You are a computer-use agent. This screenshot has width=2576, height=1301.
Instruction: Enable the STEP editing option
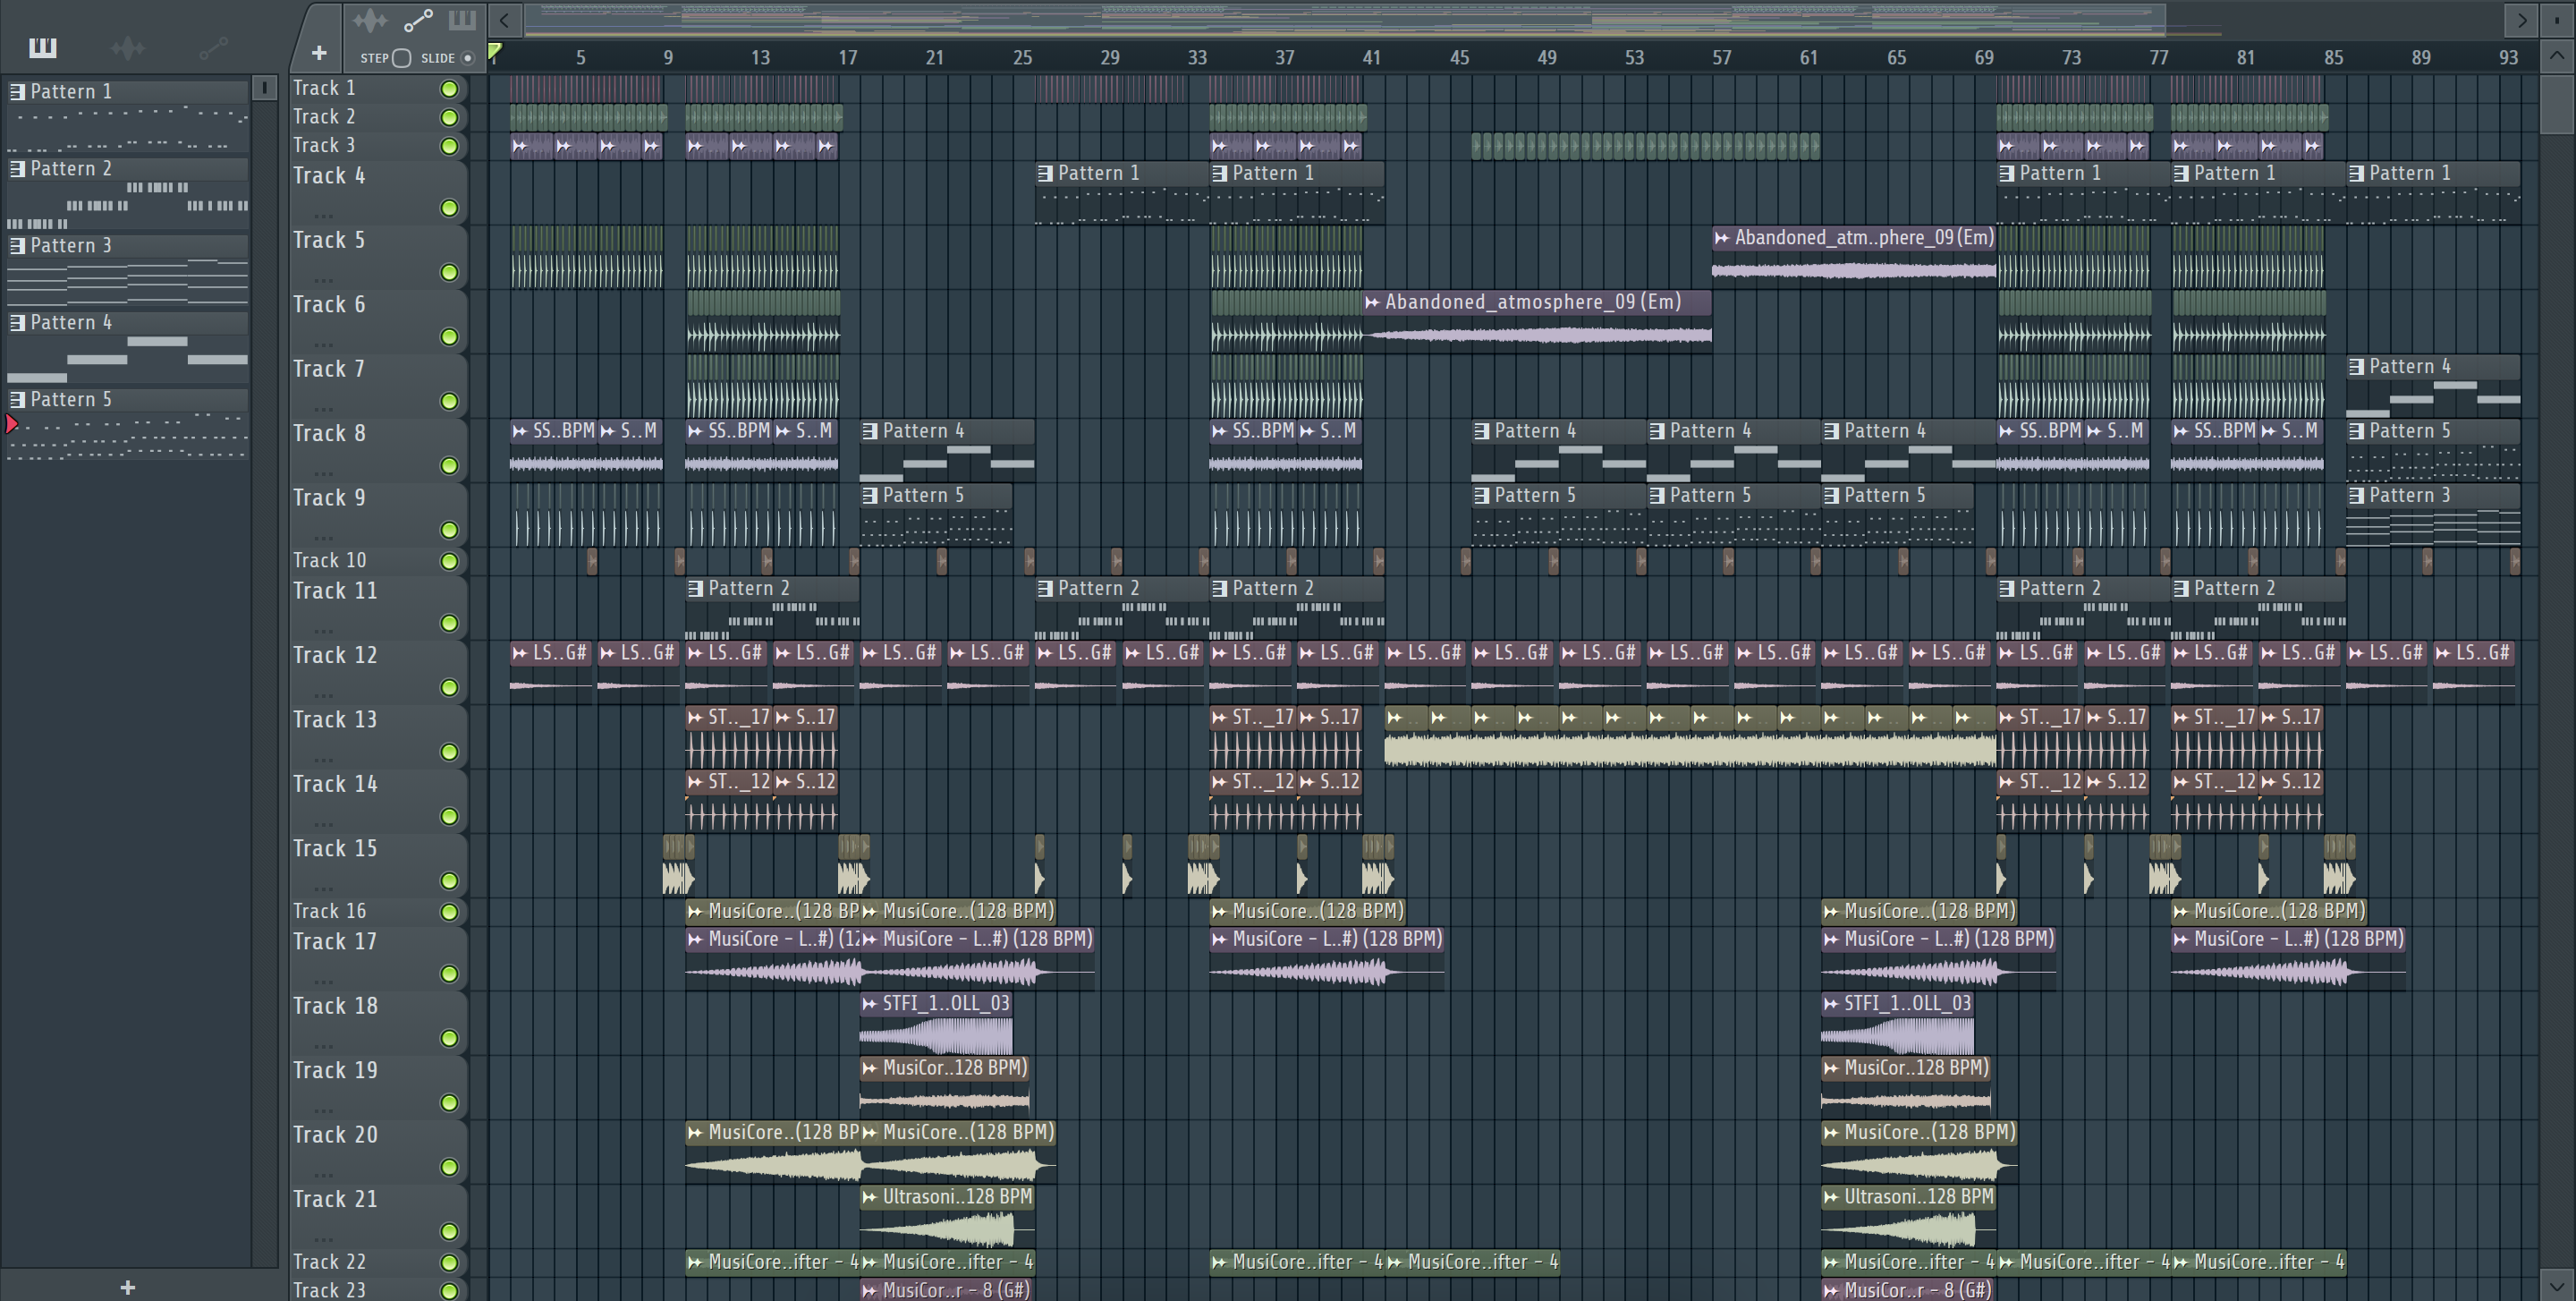click(401, 58)
